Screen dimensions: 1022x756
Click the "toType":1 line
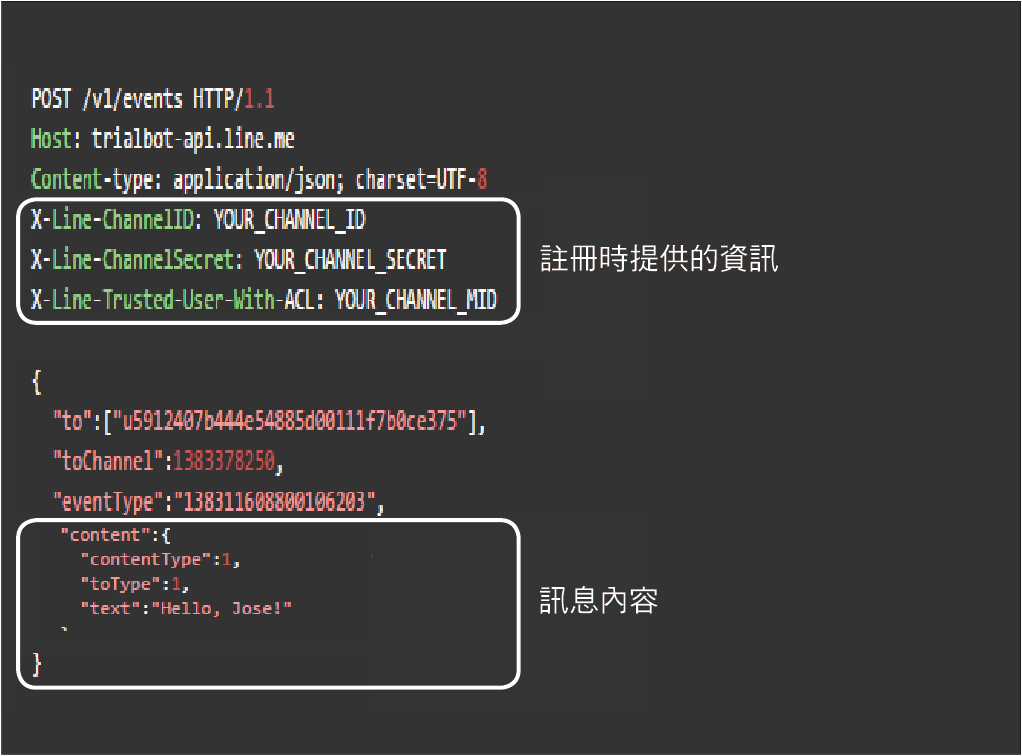pyautogui.click(x=135, y=584)
